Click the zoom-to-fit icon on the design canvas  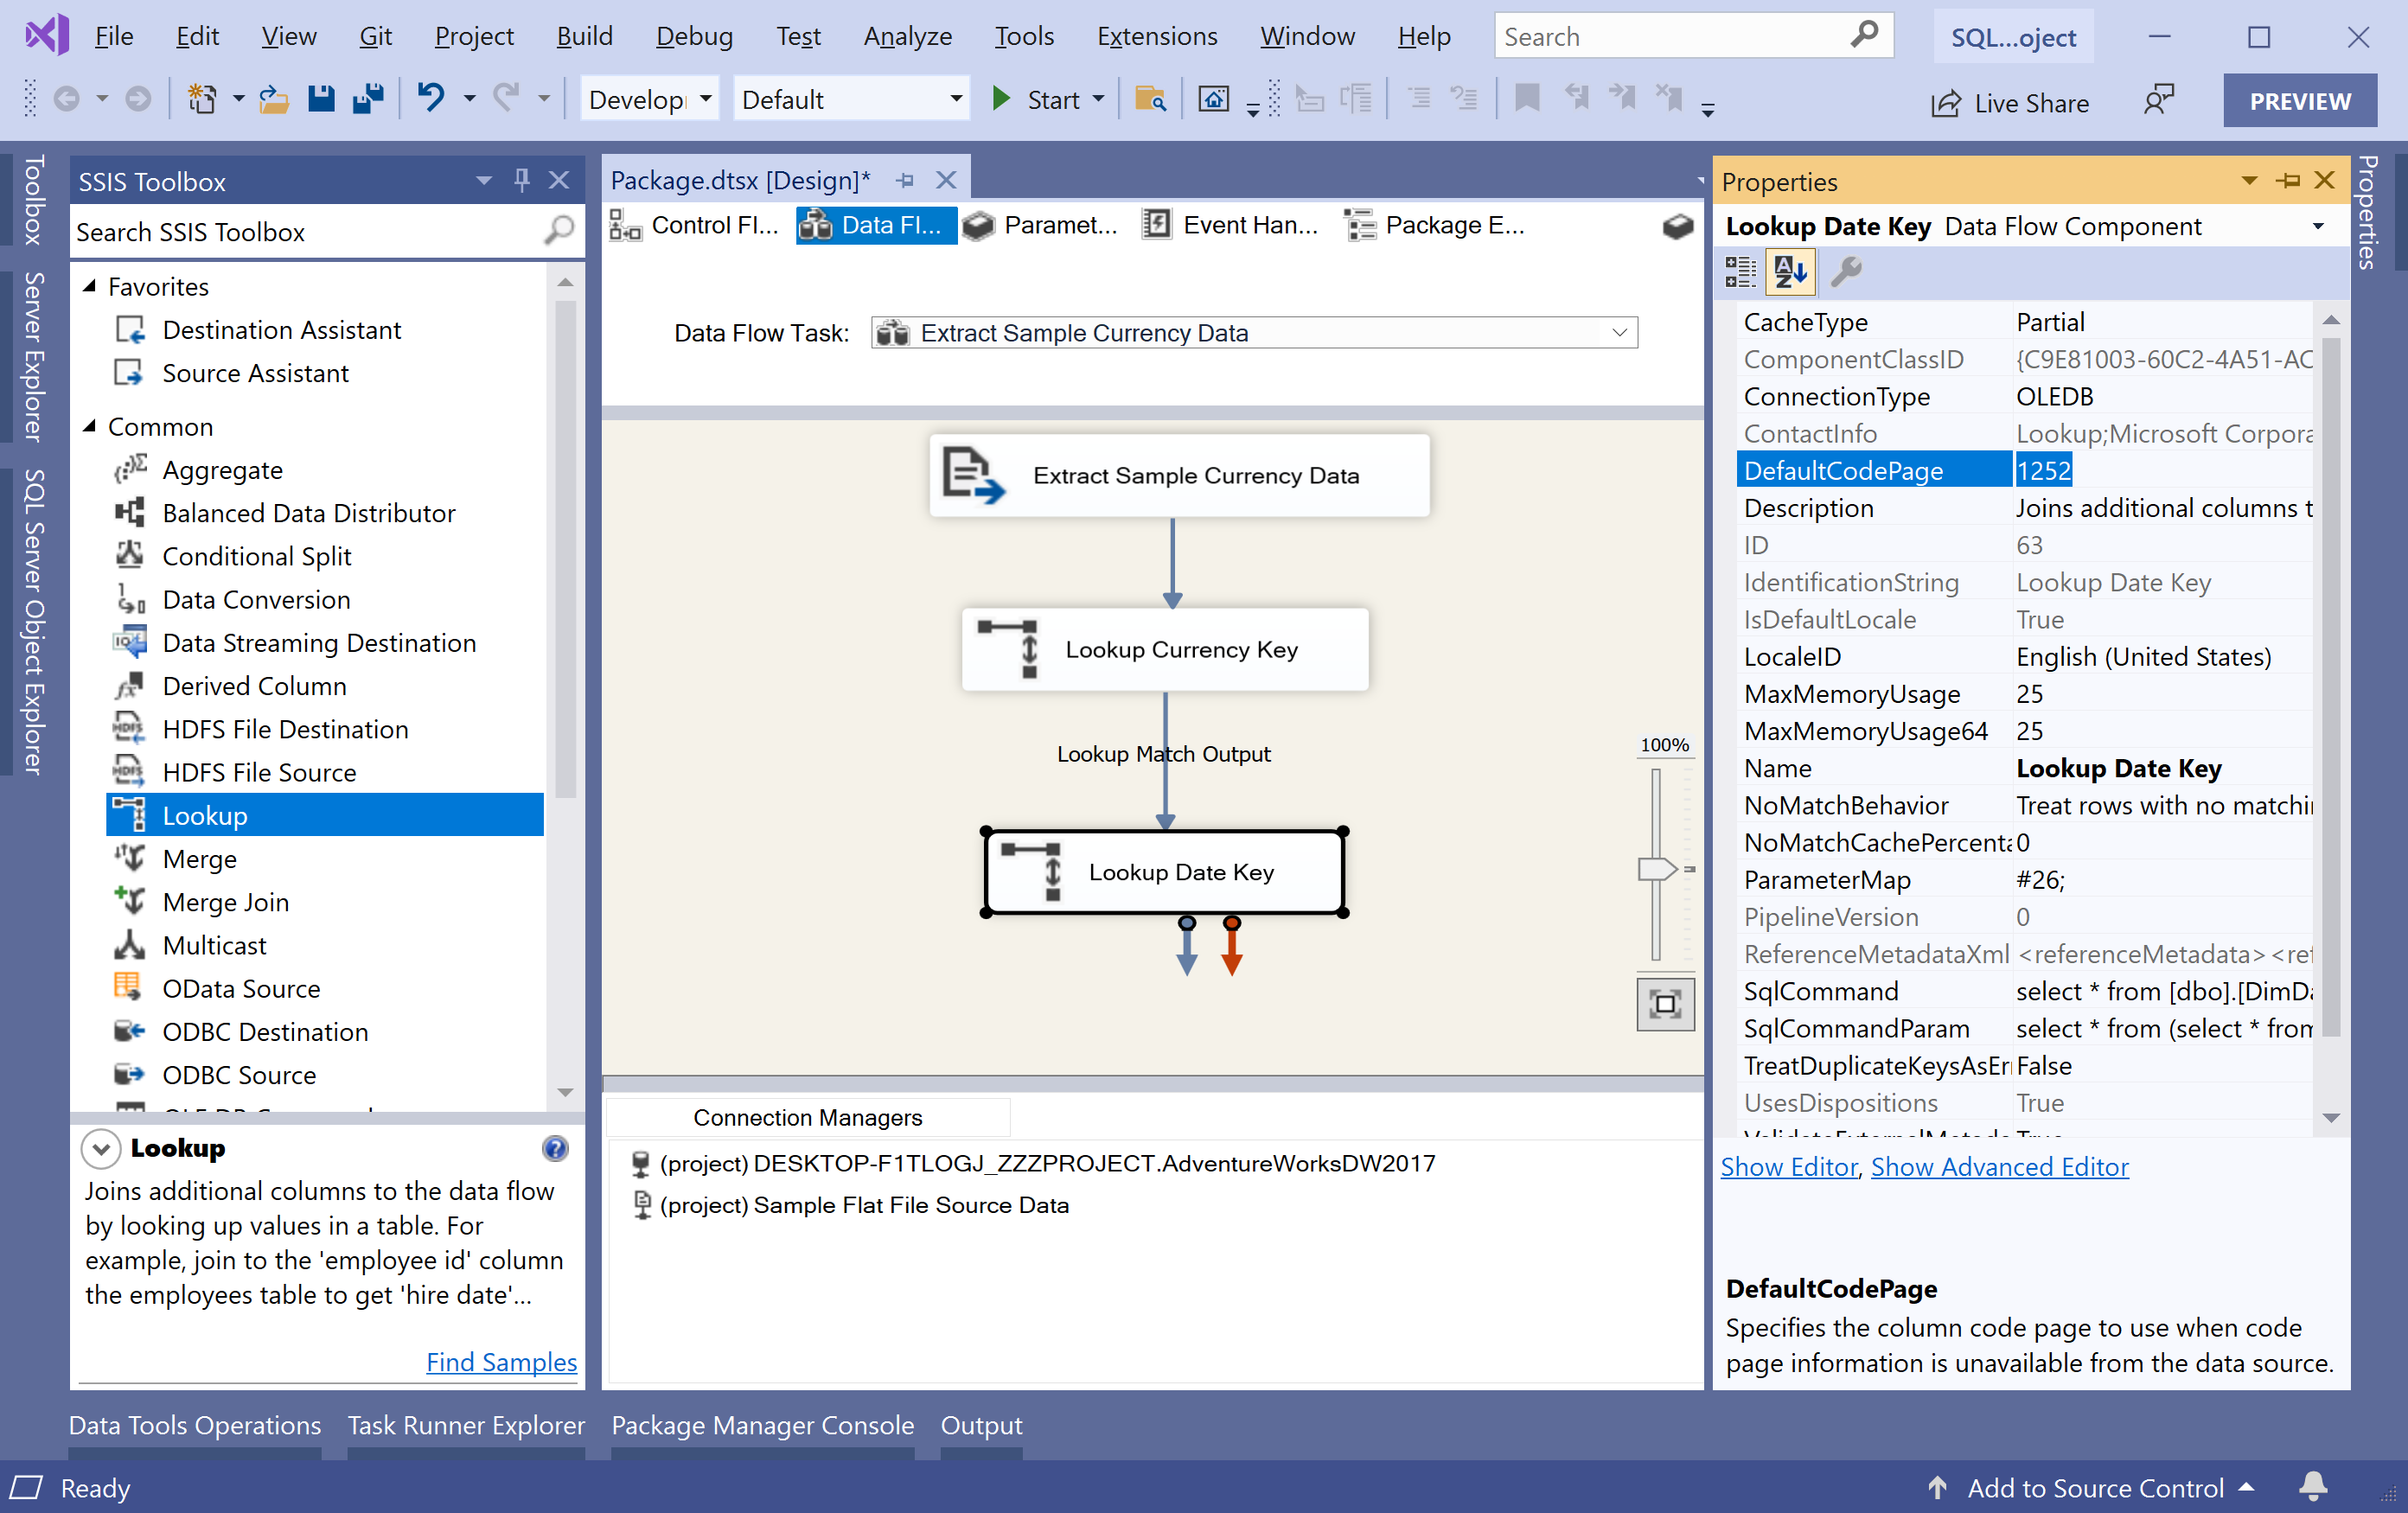pyautogui.click(x=1664, y=1003)
